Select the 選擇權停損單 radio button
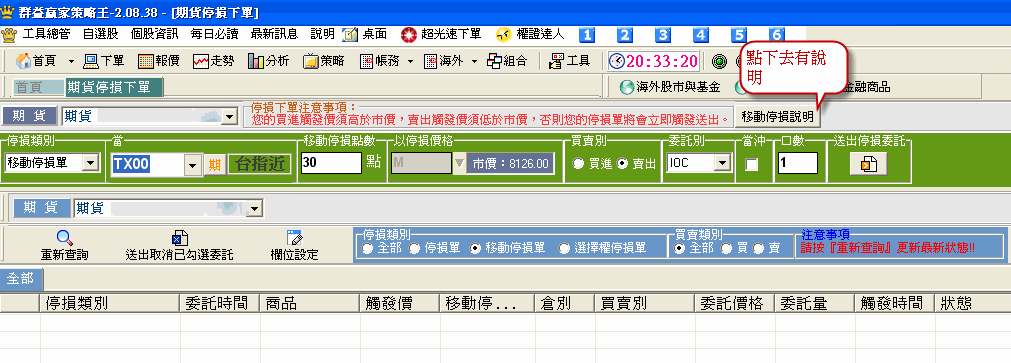The width and height of the screenshot is (1011, 363). (x=564, y=249)
